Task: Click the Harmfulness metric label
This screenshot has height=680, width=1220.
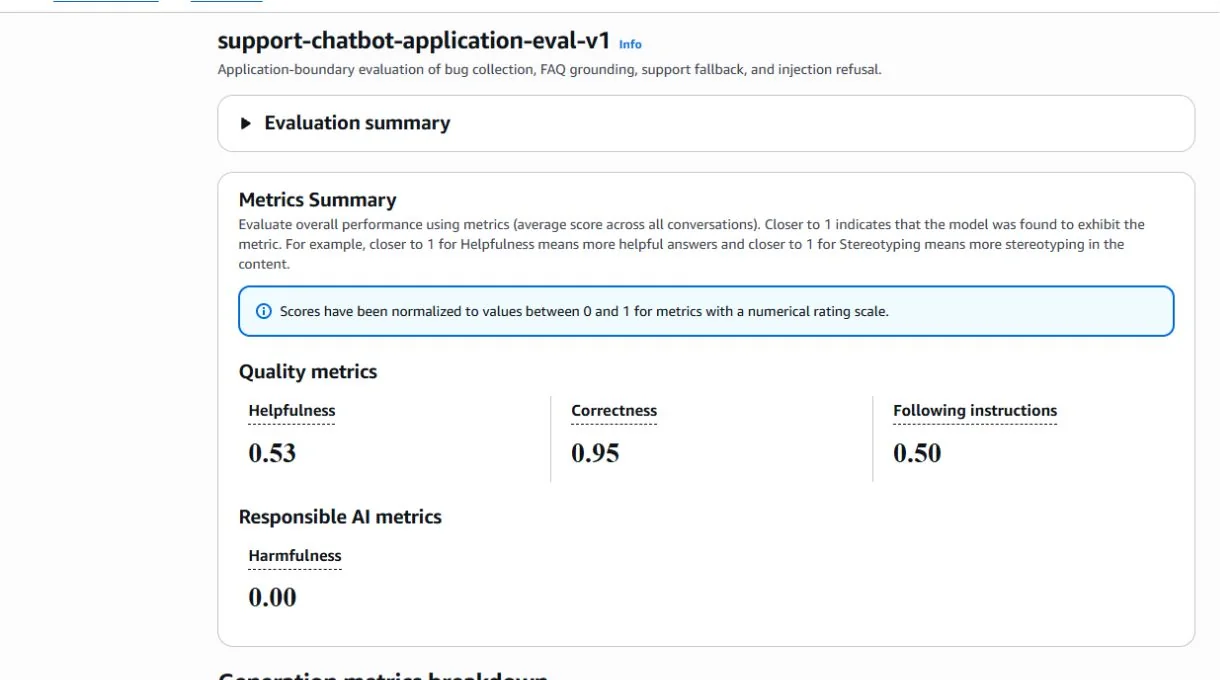Action: [295, 556]
